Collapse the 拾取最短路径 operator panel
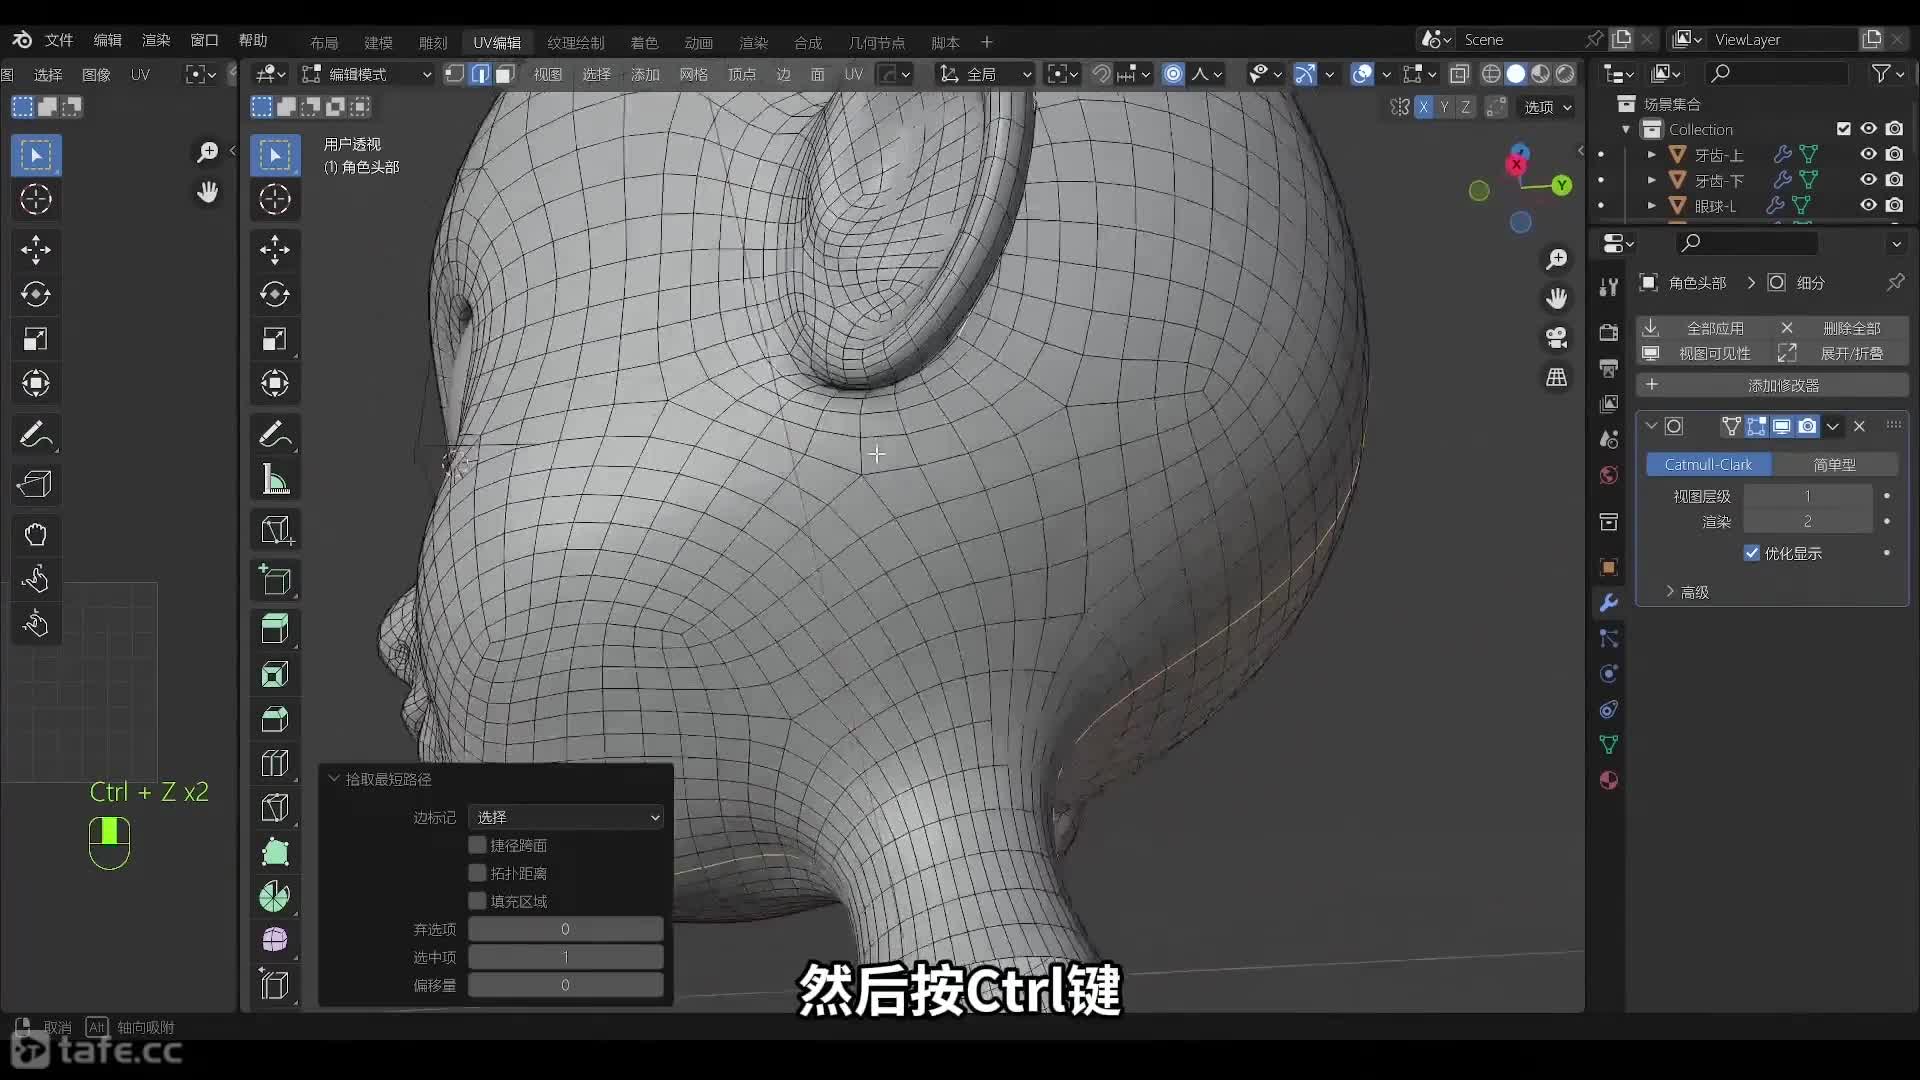 click(335, 779)
